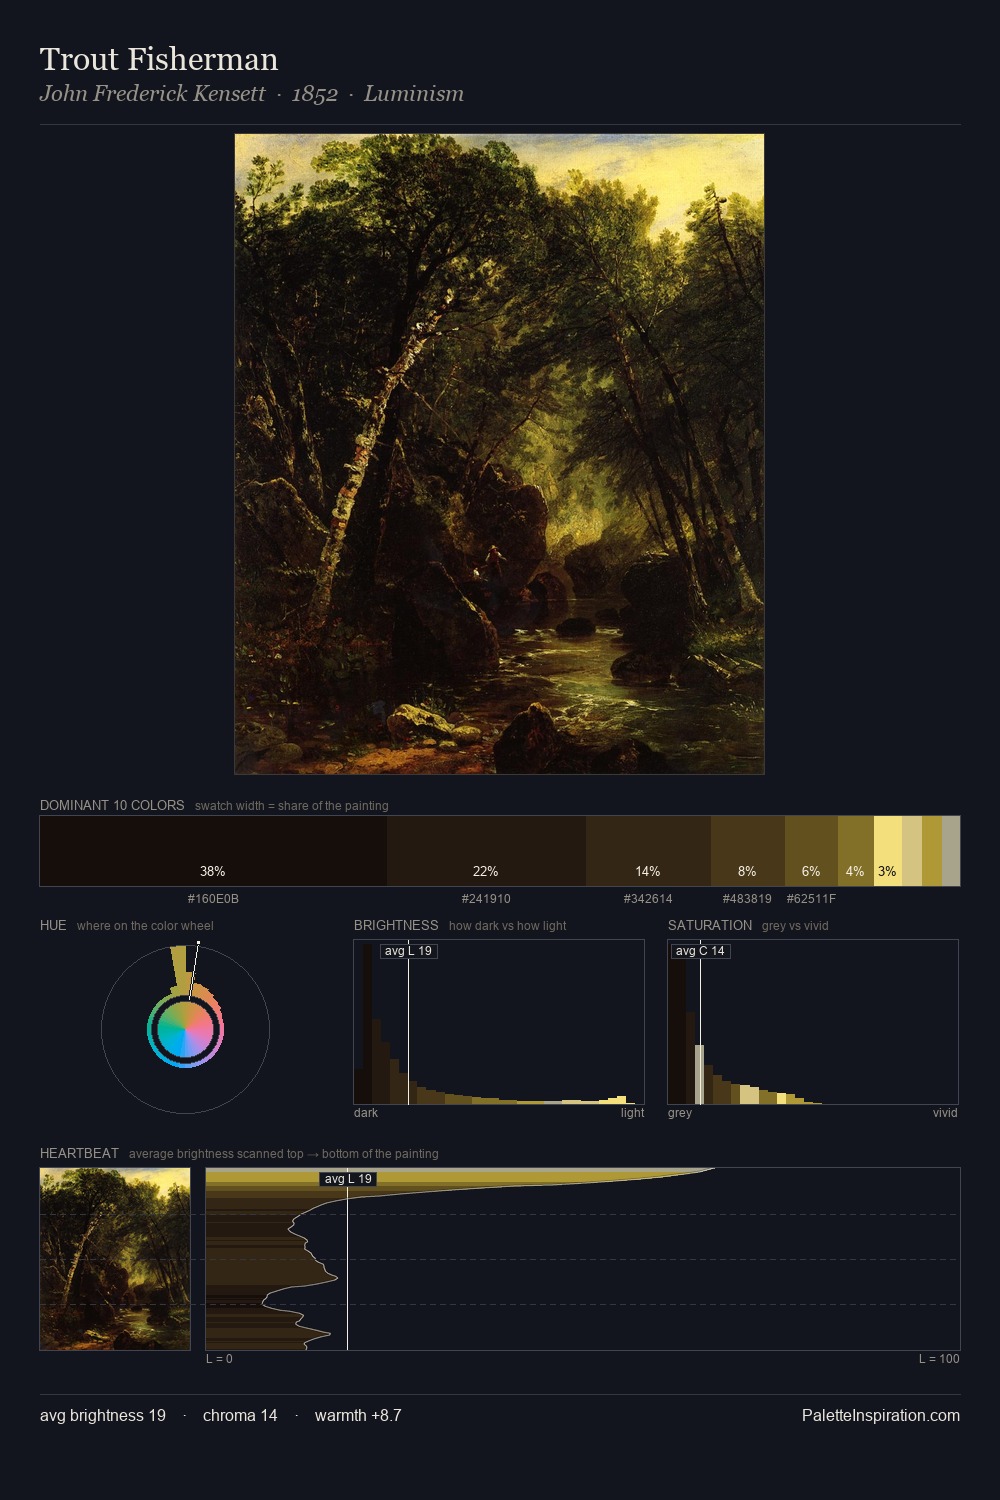This screenshot has width=1000, height=1500.
Task: Open the large Trout Fisherman painting image
Action: pyautogui.click(x=499, y=454)
